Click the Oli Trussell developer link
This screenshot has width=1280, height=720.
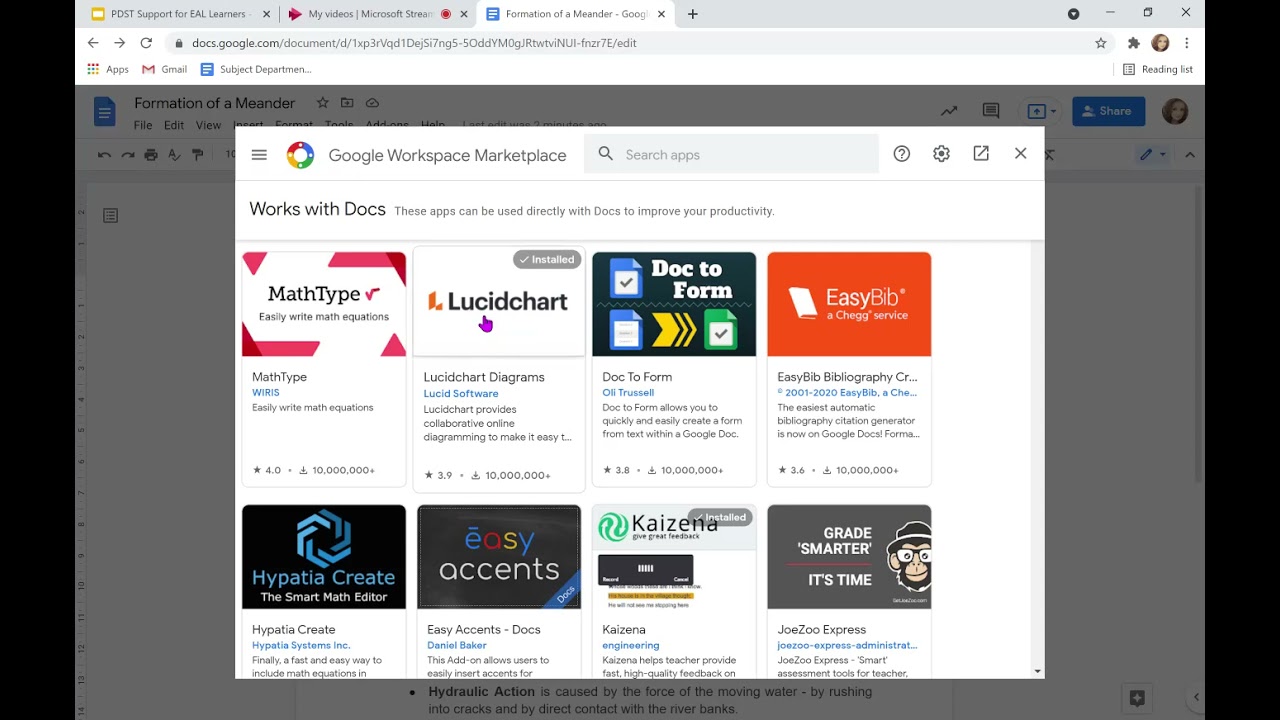click(628, 393)
